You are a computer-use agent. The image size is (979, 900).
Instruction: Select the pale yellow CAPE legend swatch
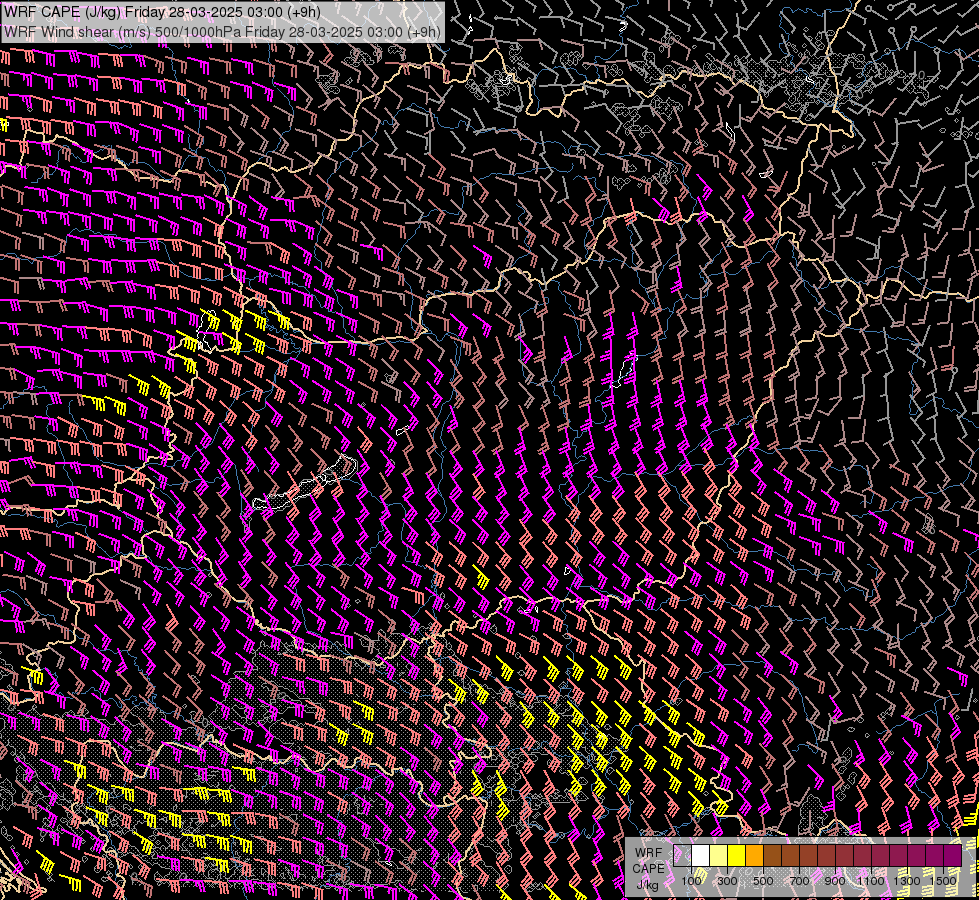point(719,855)
